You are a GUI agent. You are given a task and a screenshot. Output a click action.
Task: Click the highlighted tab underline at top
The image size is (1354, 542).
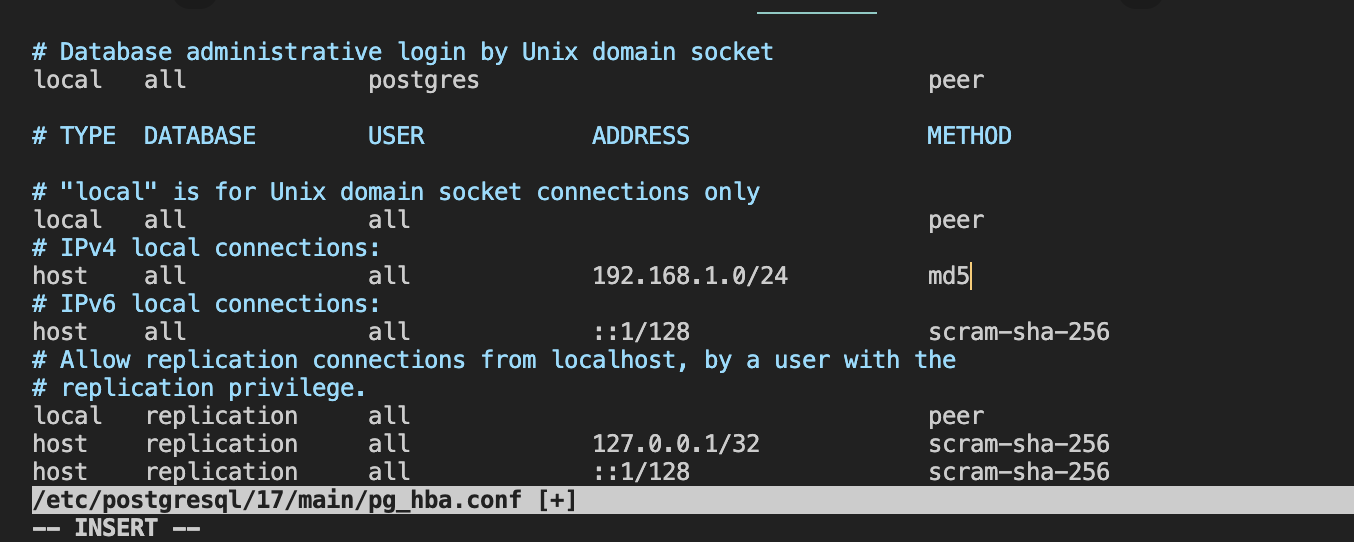pos(817,12)
